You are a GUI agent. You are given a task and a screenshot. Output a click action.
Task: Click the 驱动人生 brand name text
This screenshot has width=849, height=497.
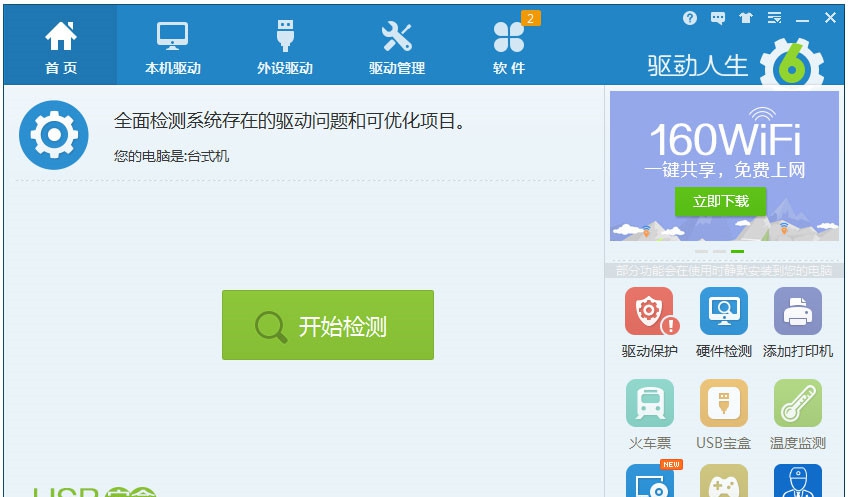697,66
